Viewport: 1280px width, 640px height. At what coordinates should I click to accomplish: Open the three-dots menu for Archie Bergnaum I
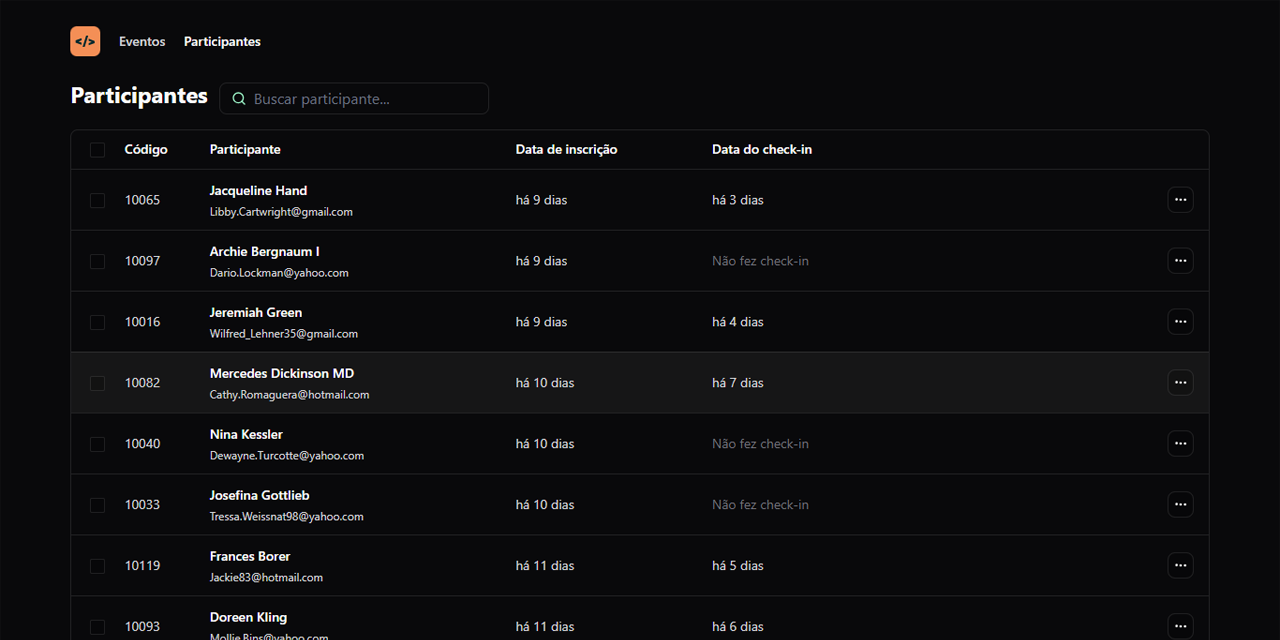point(1180,261)
